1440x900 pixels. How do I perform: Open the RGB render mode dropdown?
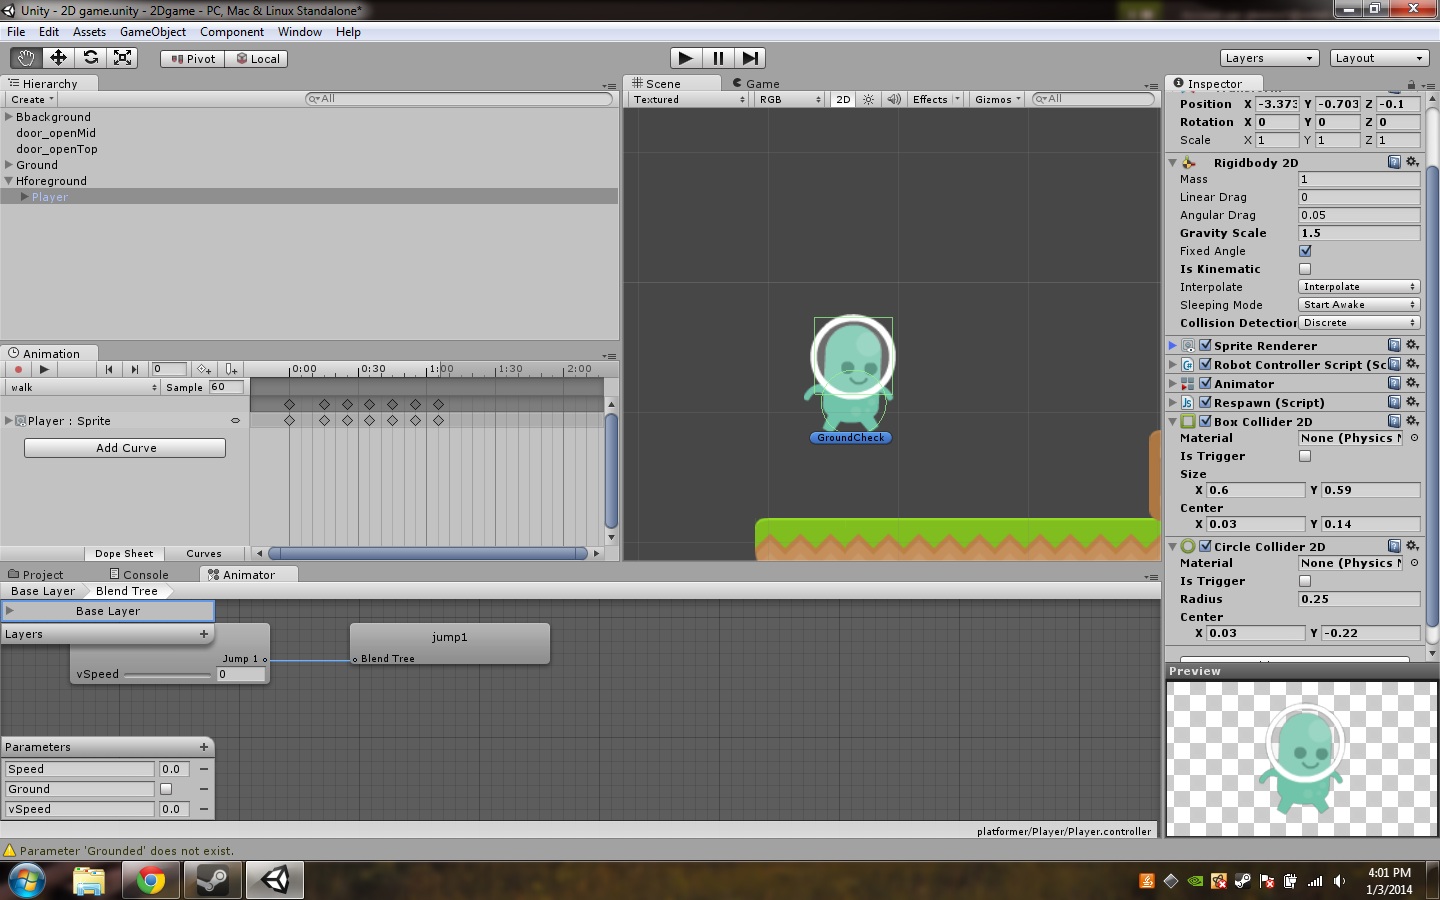click(x=789, y=99)
